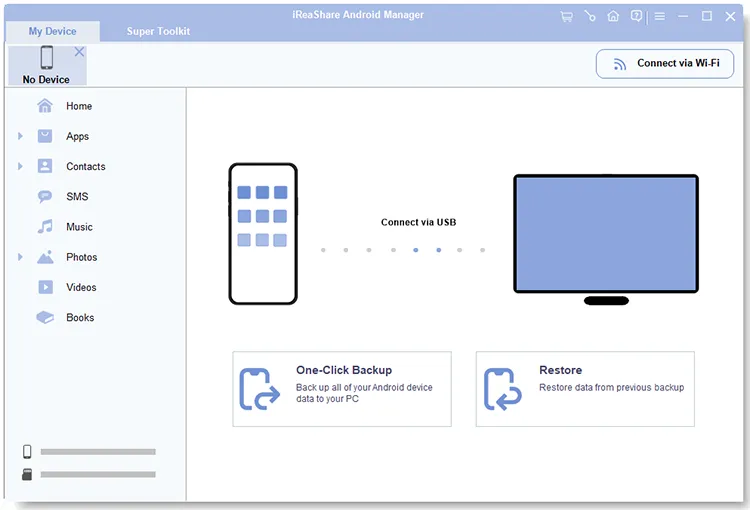Click the iReaShare Android Manager title

click(358, 15)
